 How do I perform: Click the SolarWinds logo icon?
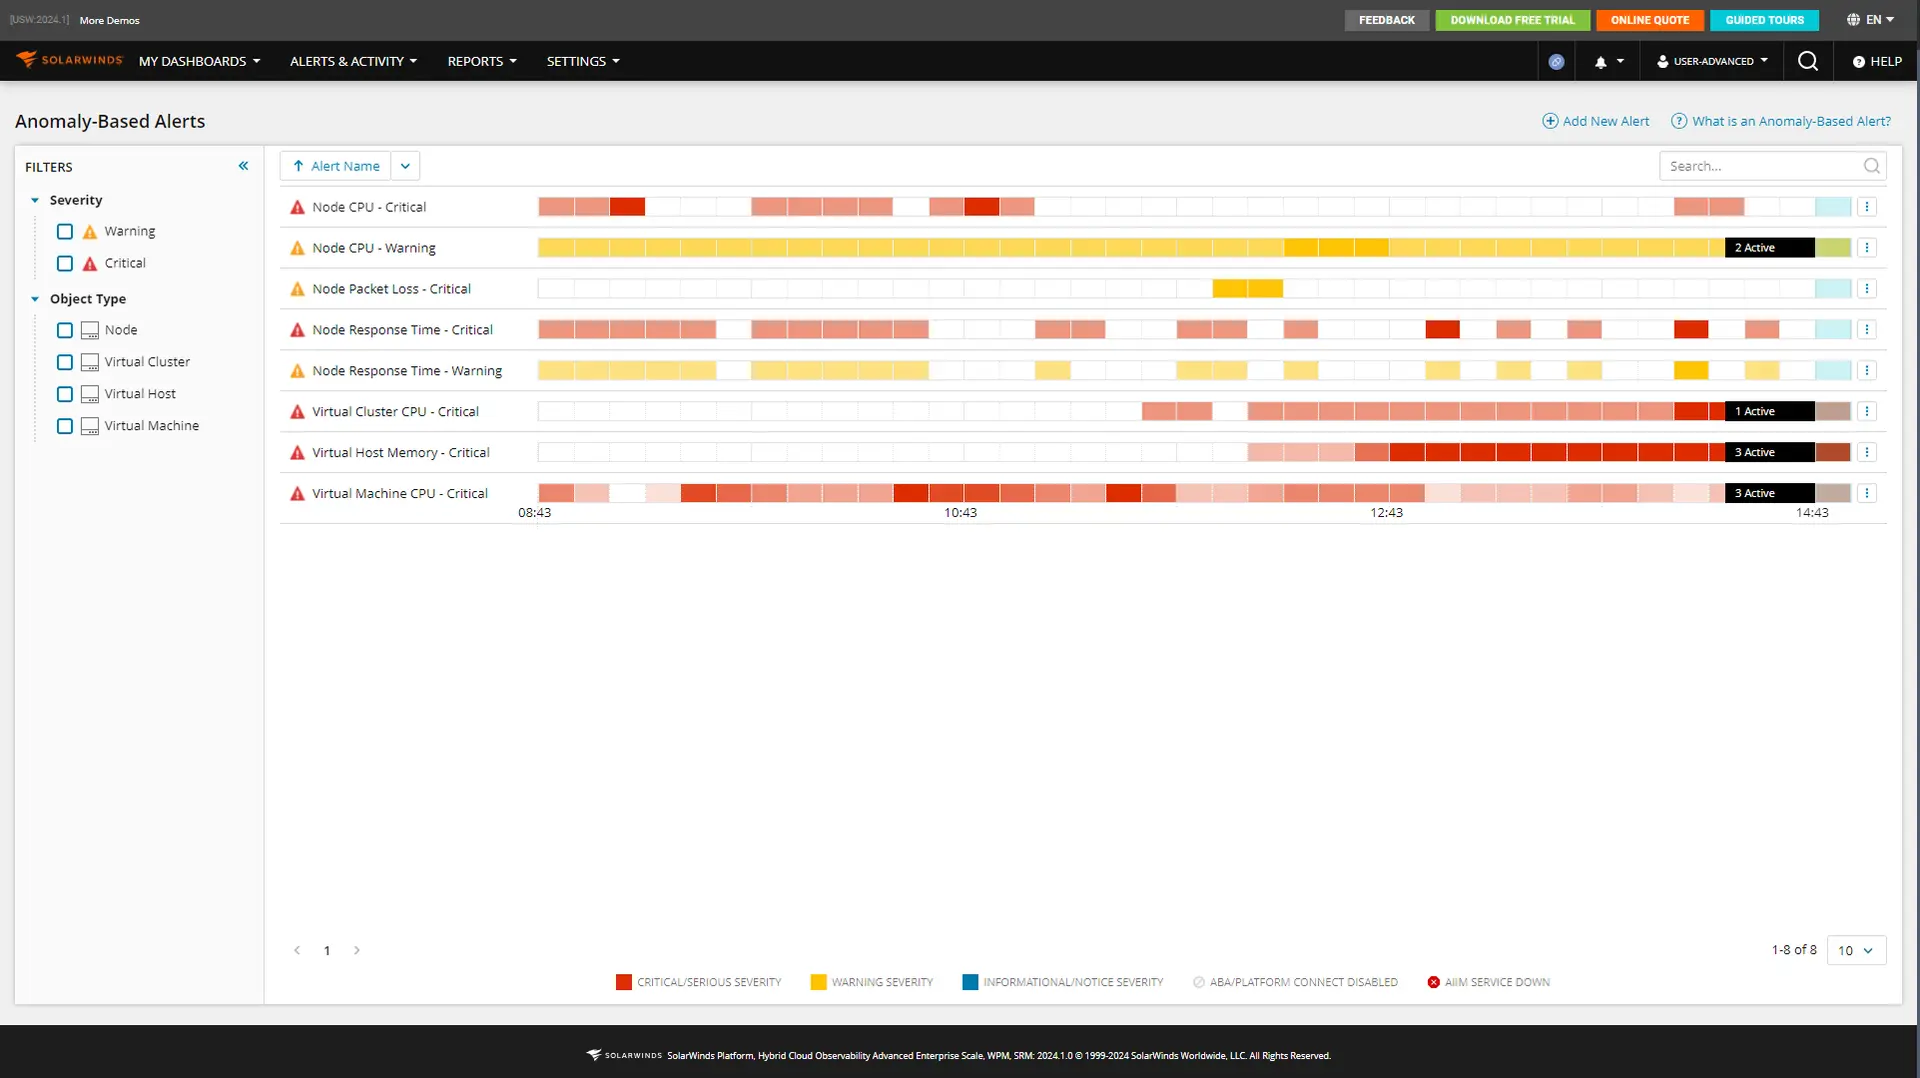(x=25, y=60)
